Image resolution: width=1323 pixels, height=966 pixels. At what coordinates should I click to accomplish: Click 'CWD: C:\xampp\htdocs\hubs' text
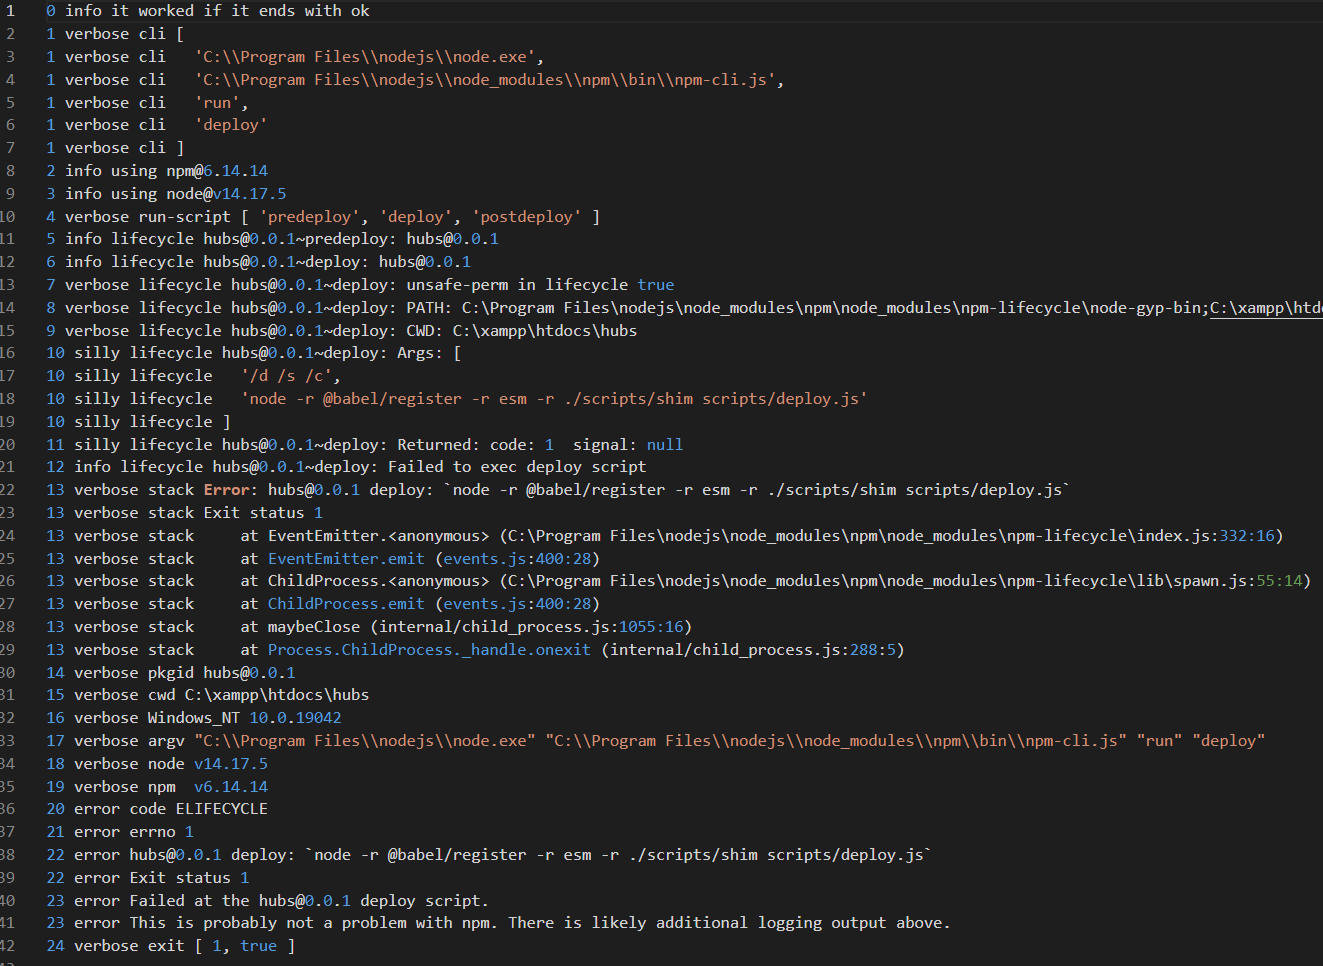521,331
